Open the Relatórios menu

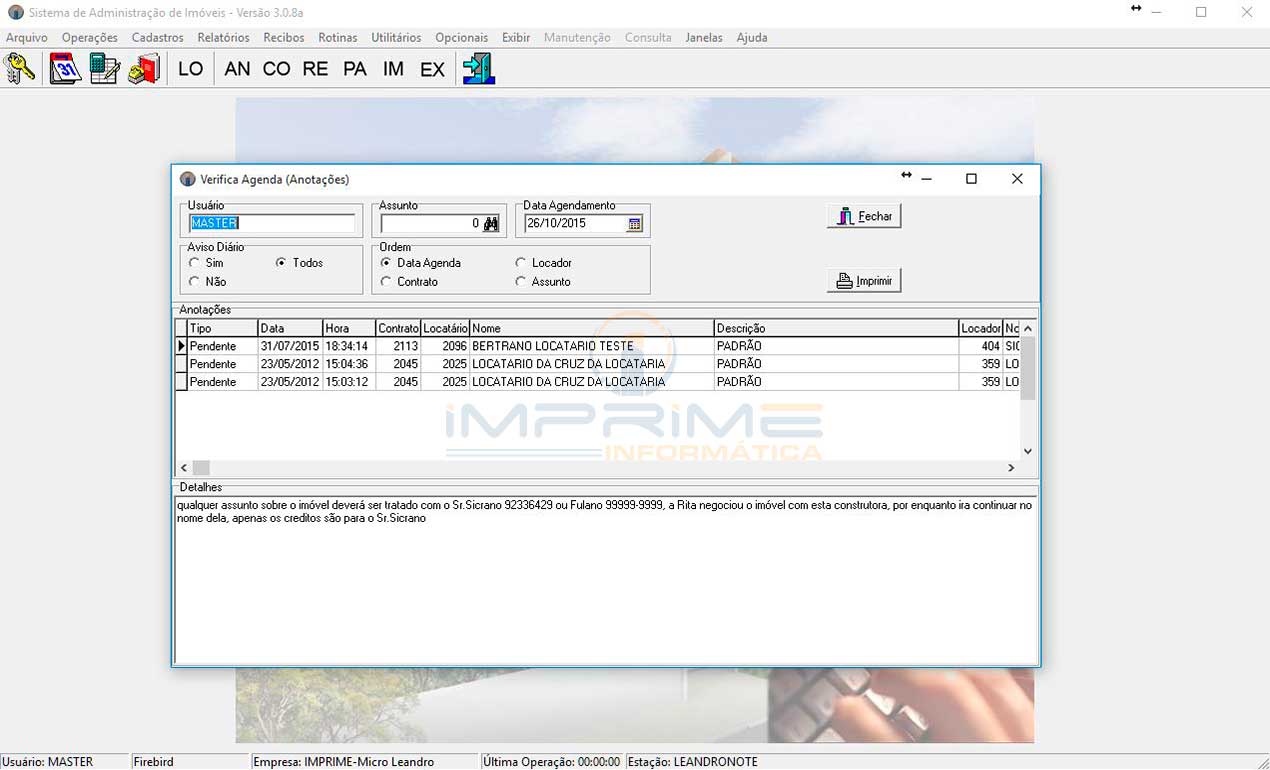click(x=223, y=37)
